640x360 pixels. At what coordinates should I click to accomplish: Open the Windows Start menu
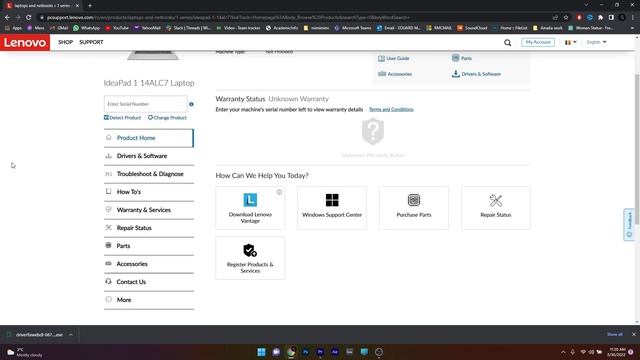tap(261, 352)
